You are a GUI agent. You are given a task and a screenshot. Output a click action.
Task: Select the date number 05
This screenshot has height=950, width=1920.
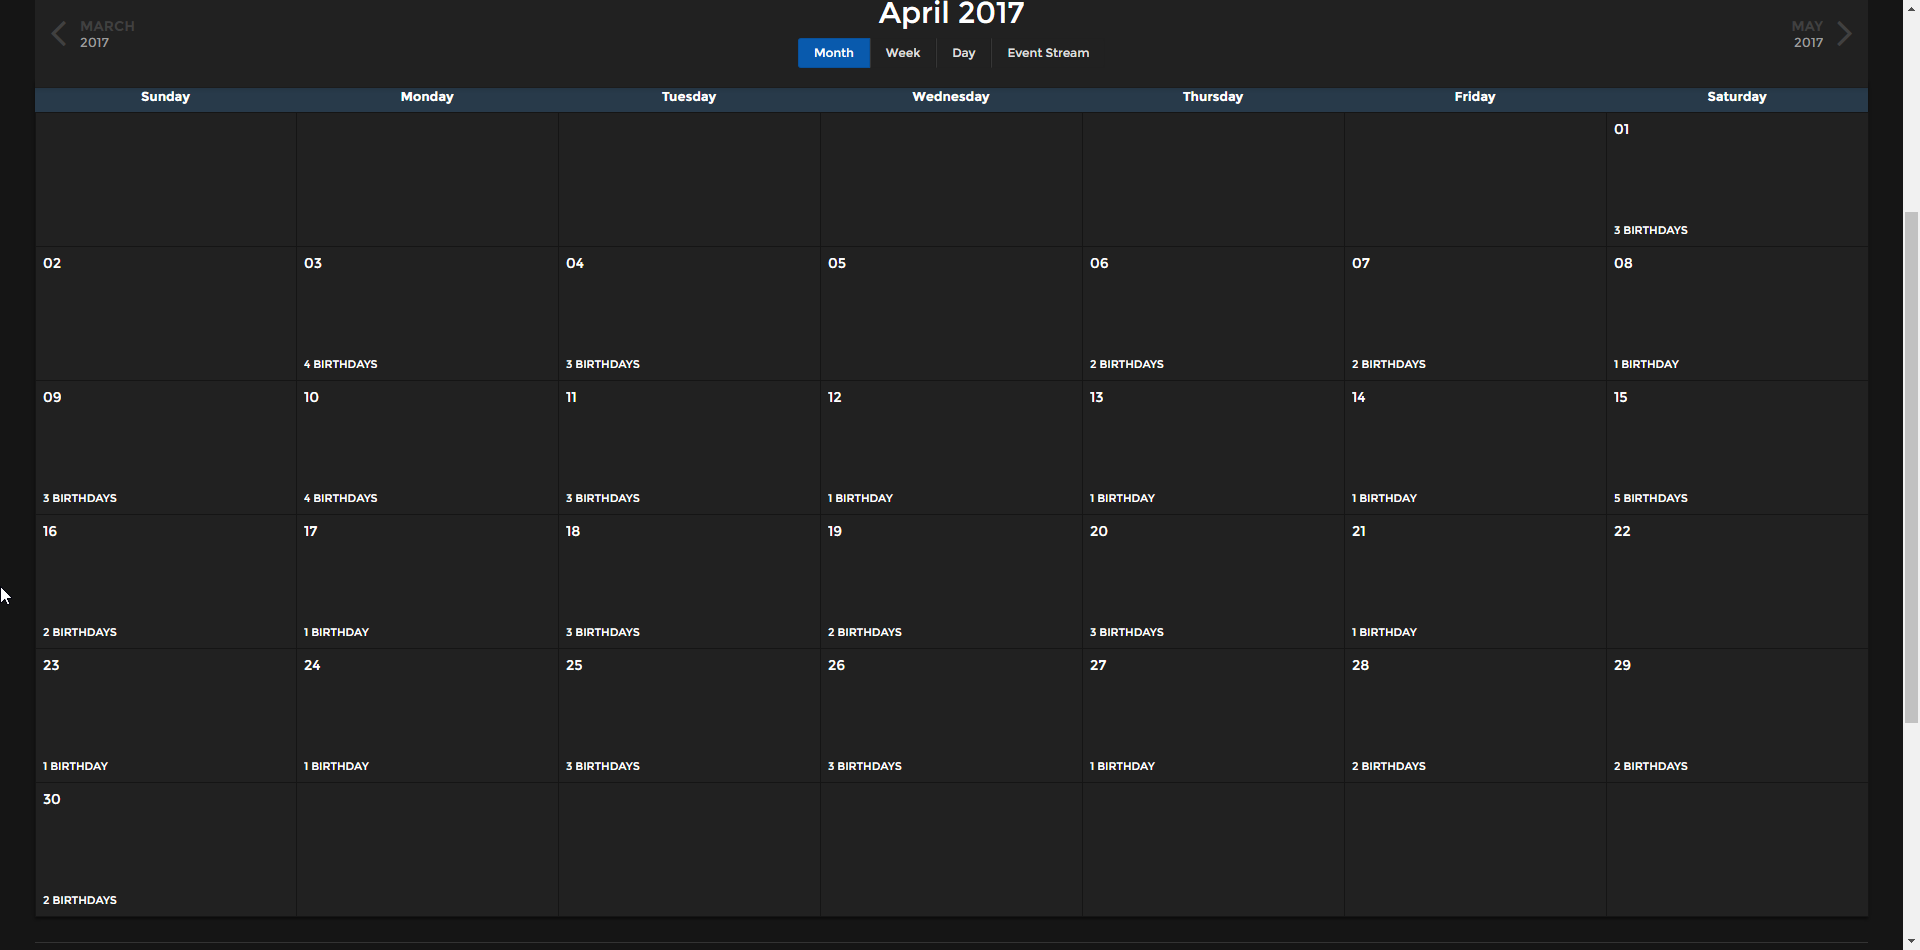(x=837, y=263)
